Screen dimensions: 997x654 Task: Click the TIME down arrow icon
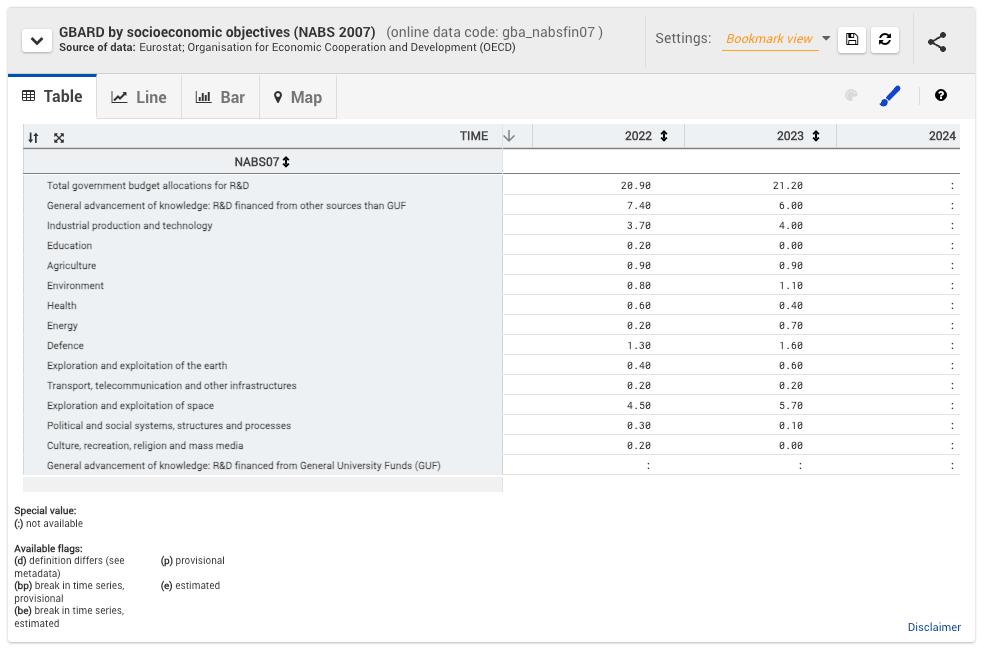[x=509, y=136]
